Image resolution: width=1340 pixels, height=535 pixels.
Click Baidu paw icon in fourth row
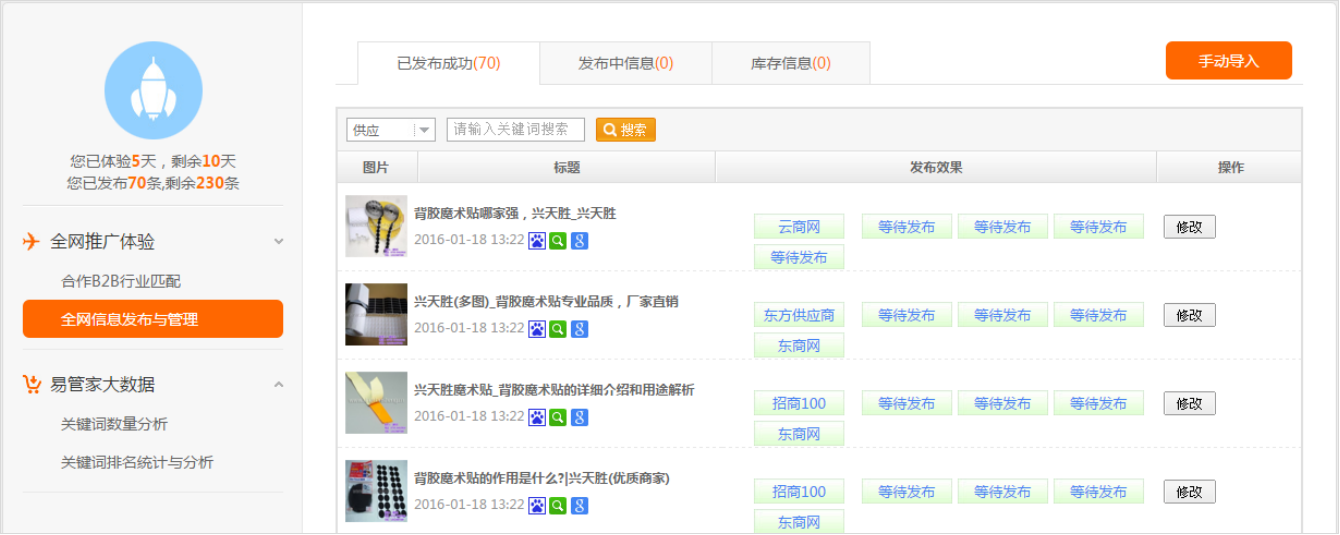pyautogui.click(x=537, y=505)
